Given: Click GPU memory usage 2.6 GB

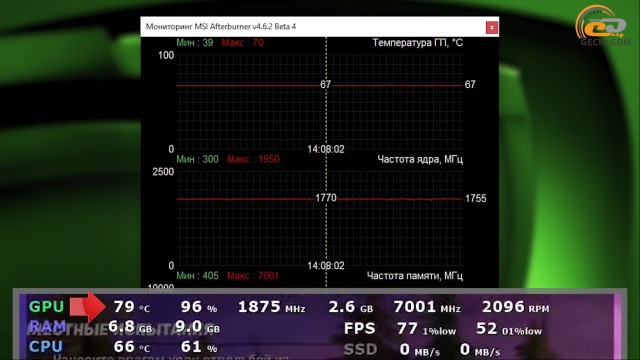Looking at the screenshot, I should click(351, 307).
